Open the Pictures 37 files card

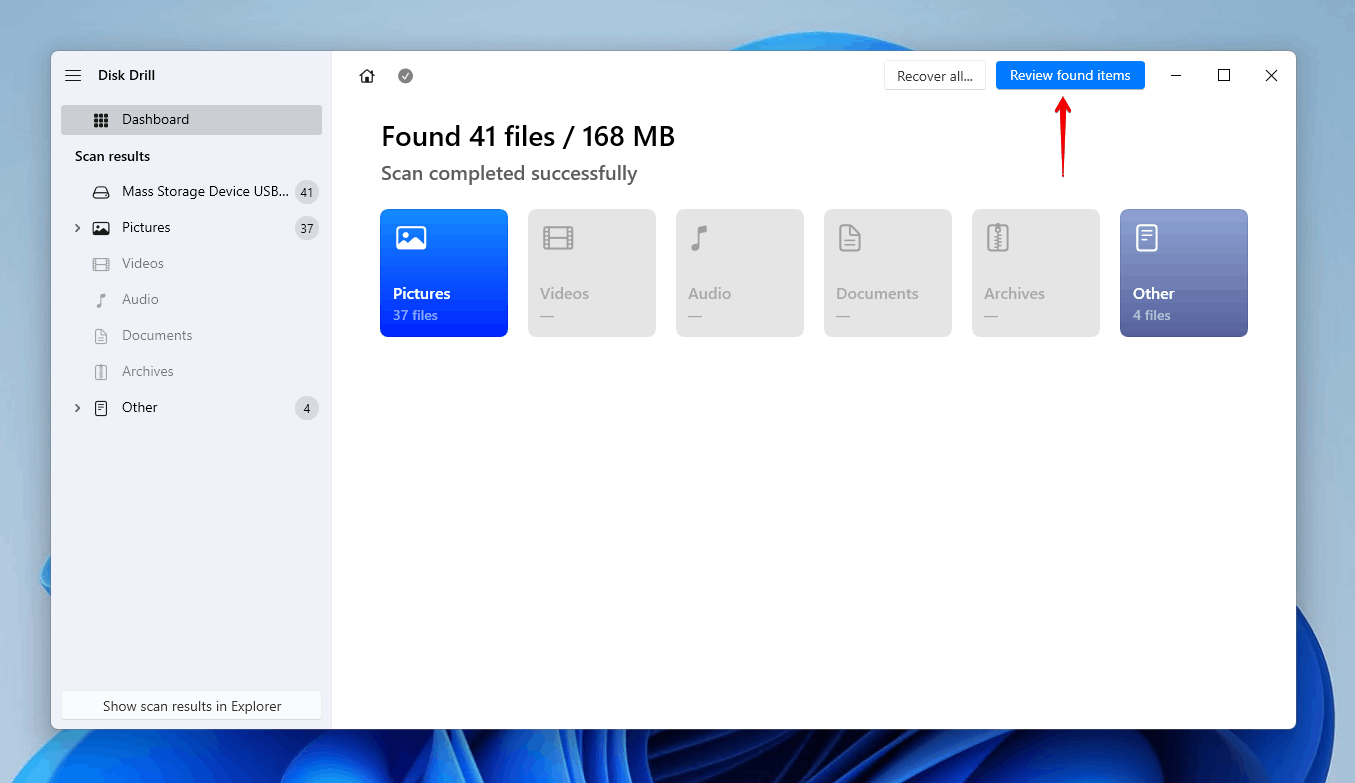444,273
